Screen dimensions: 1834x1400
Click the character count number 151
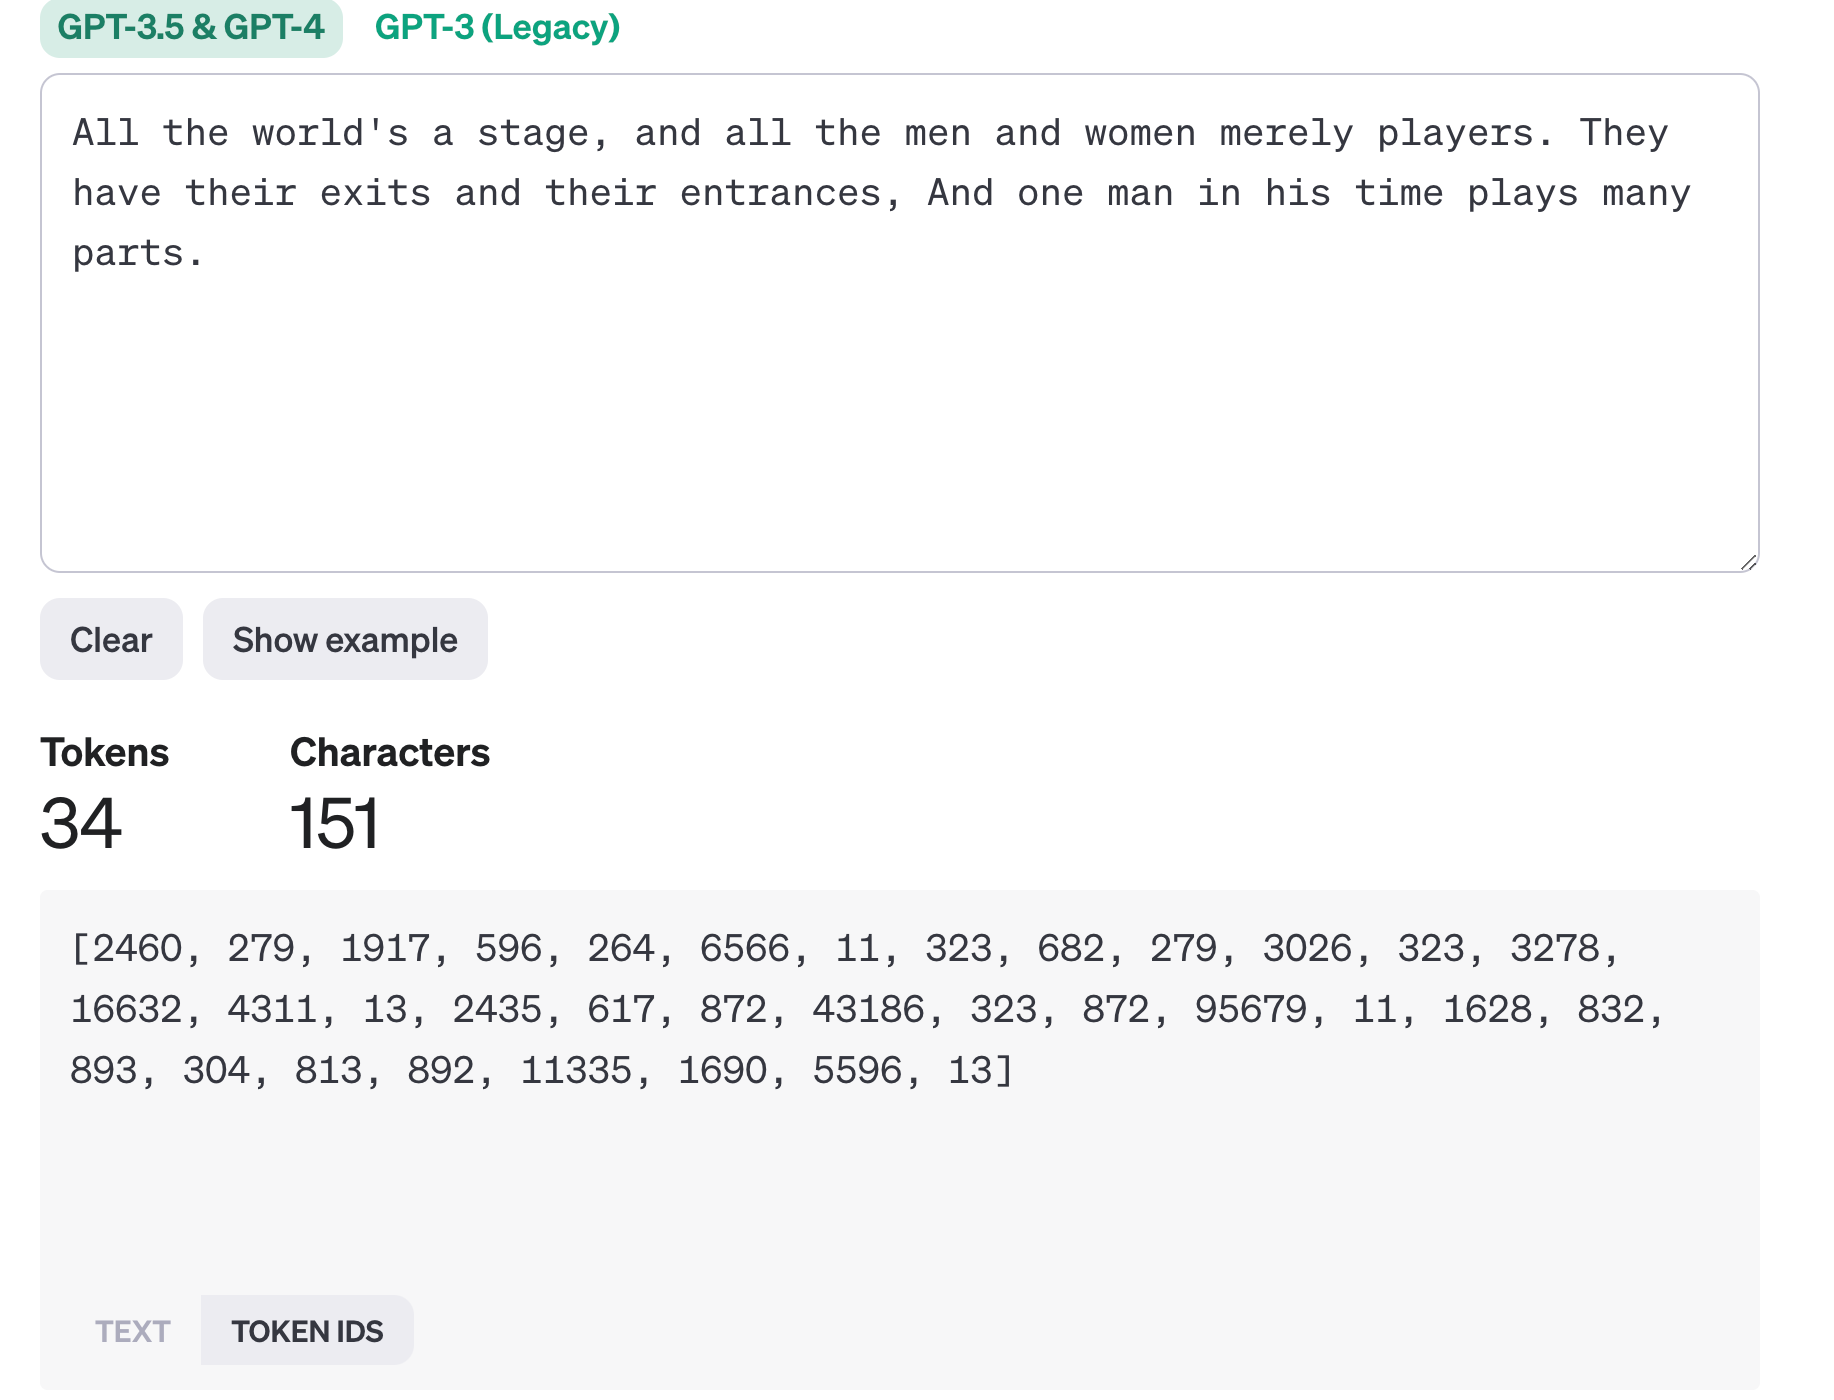(x=334, y=824)
